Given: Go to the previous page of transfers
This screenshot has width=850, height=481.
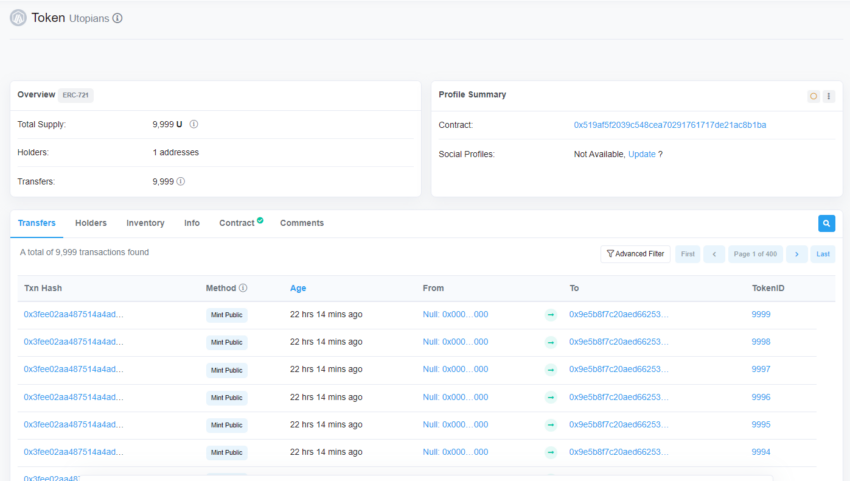Looking at the screenshot, I should coord(714,254).
